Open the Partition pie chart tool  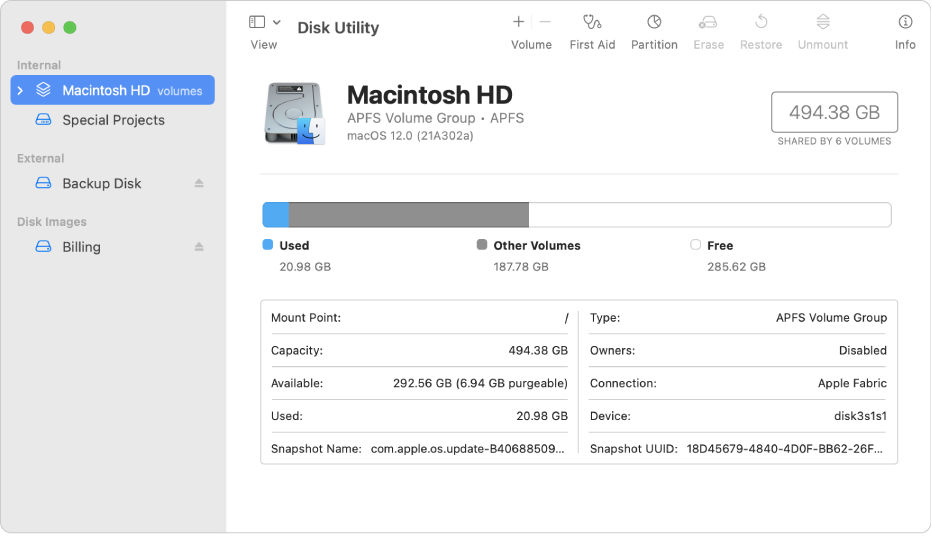654,22
